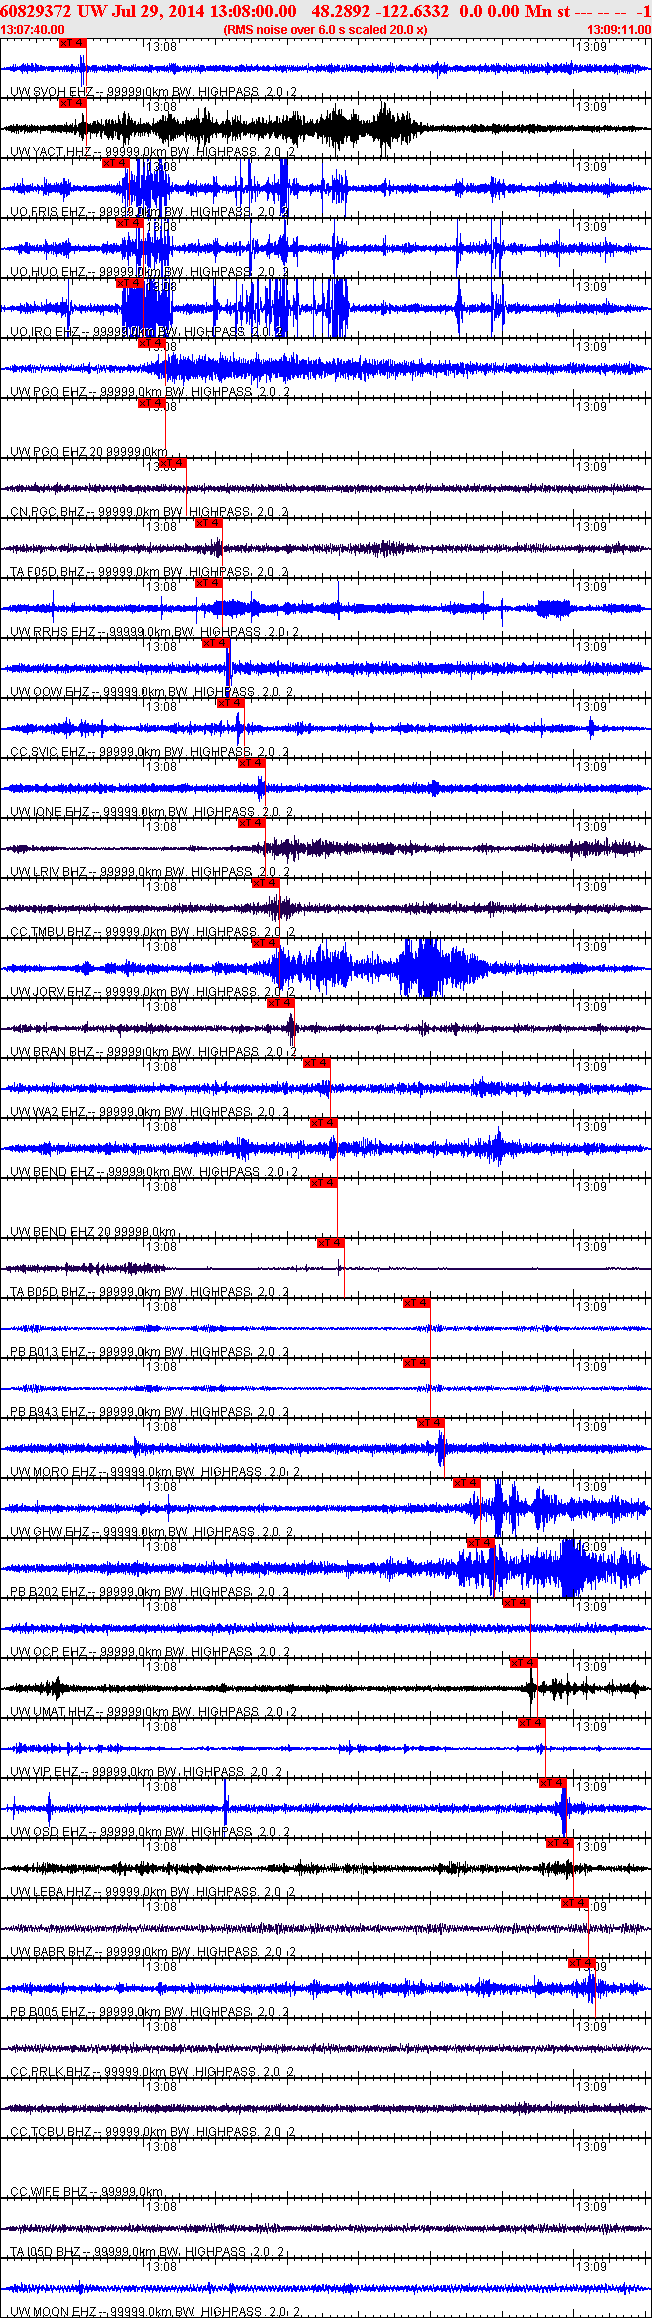Select red arrival flag on UW.MORO trace
The image size is (652, 2318).
(430, 1423)
